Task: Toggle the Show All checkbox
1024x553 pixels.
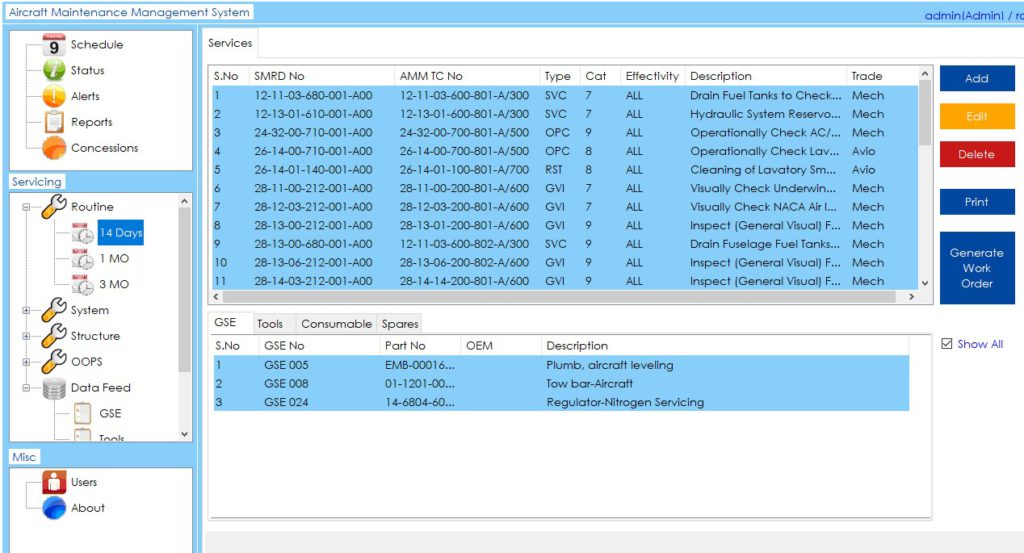Action: [946, 343]
